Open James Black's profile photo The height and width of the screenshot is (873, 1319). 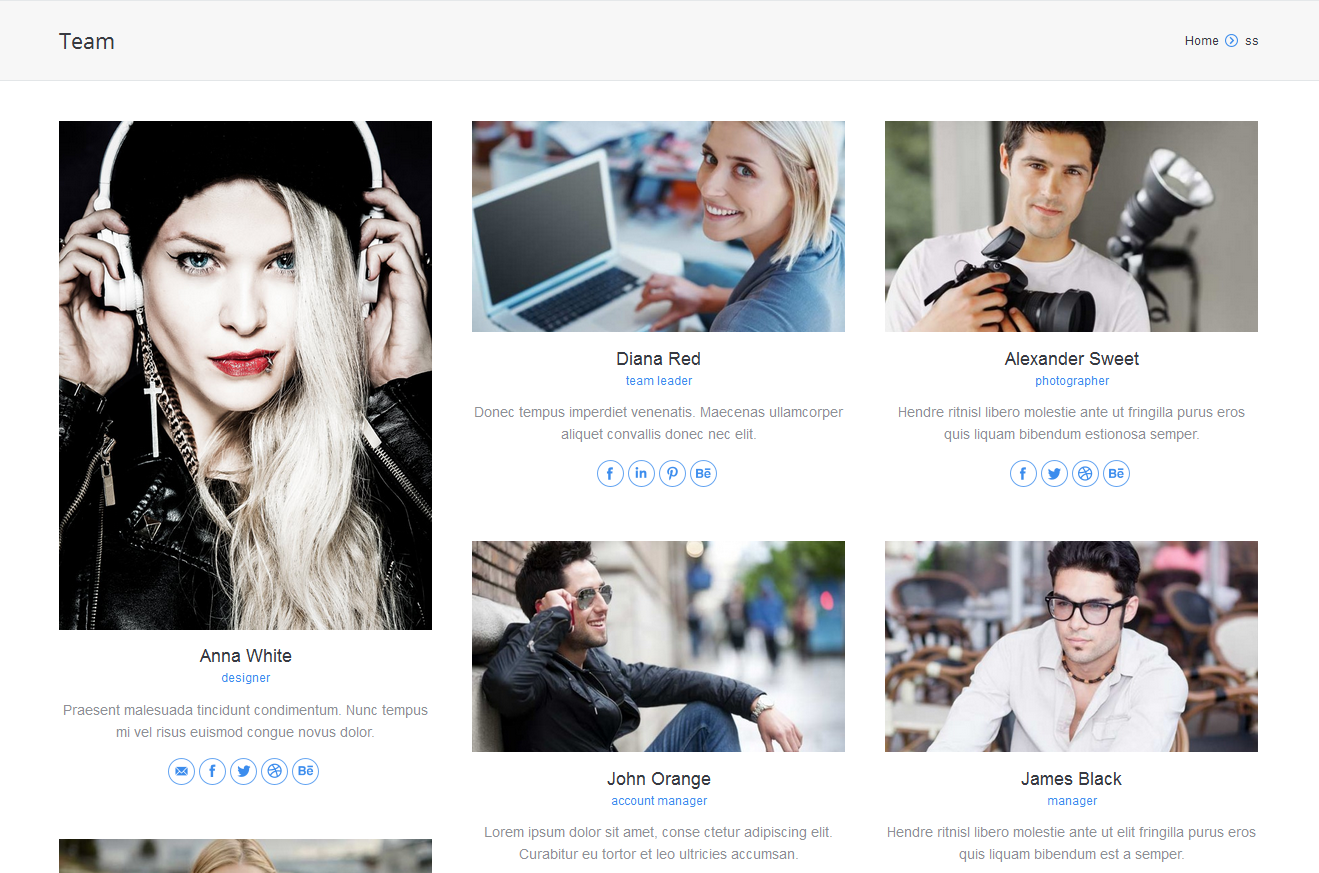[x=1071, y=646]
